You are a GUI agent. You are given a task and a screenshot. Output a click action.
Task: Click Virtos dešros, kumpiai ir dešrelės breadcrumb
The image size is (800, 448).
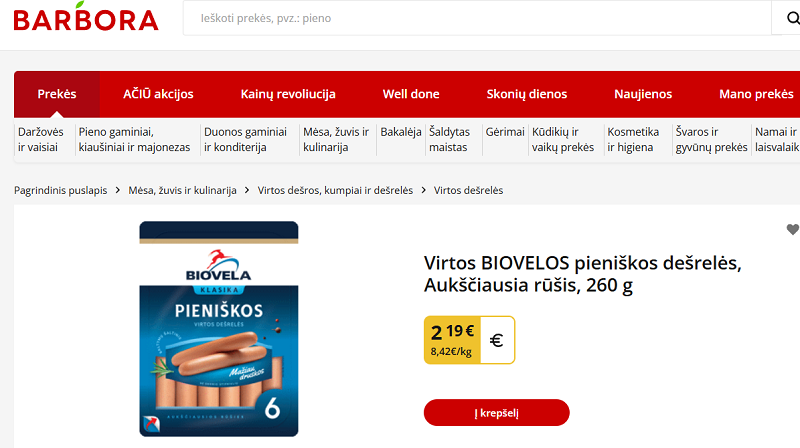[335, 190]
